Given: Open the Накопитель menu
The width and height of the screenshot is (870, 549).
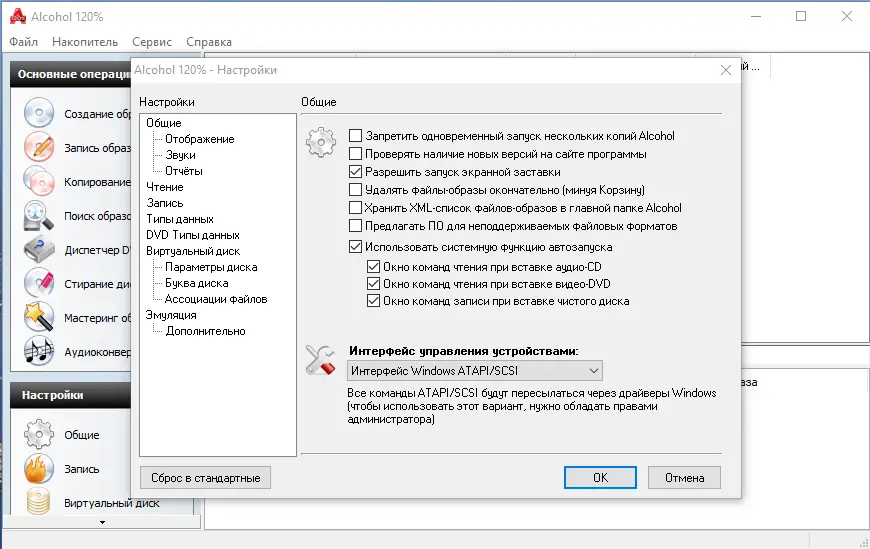Looking at the screenshot, I should (x=85, y=42).
